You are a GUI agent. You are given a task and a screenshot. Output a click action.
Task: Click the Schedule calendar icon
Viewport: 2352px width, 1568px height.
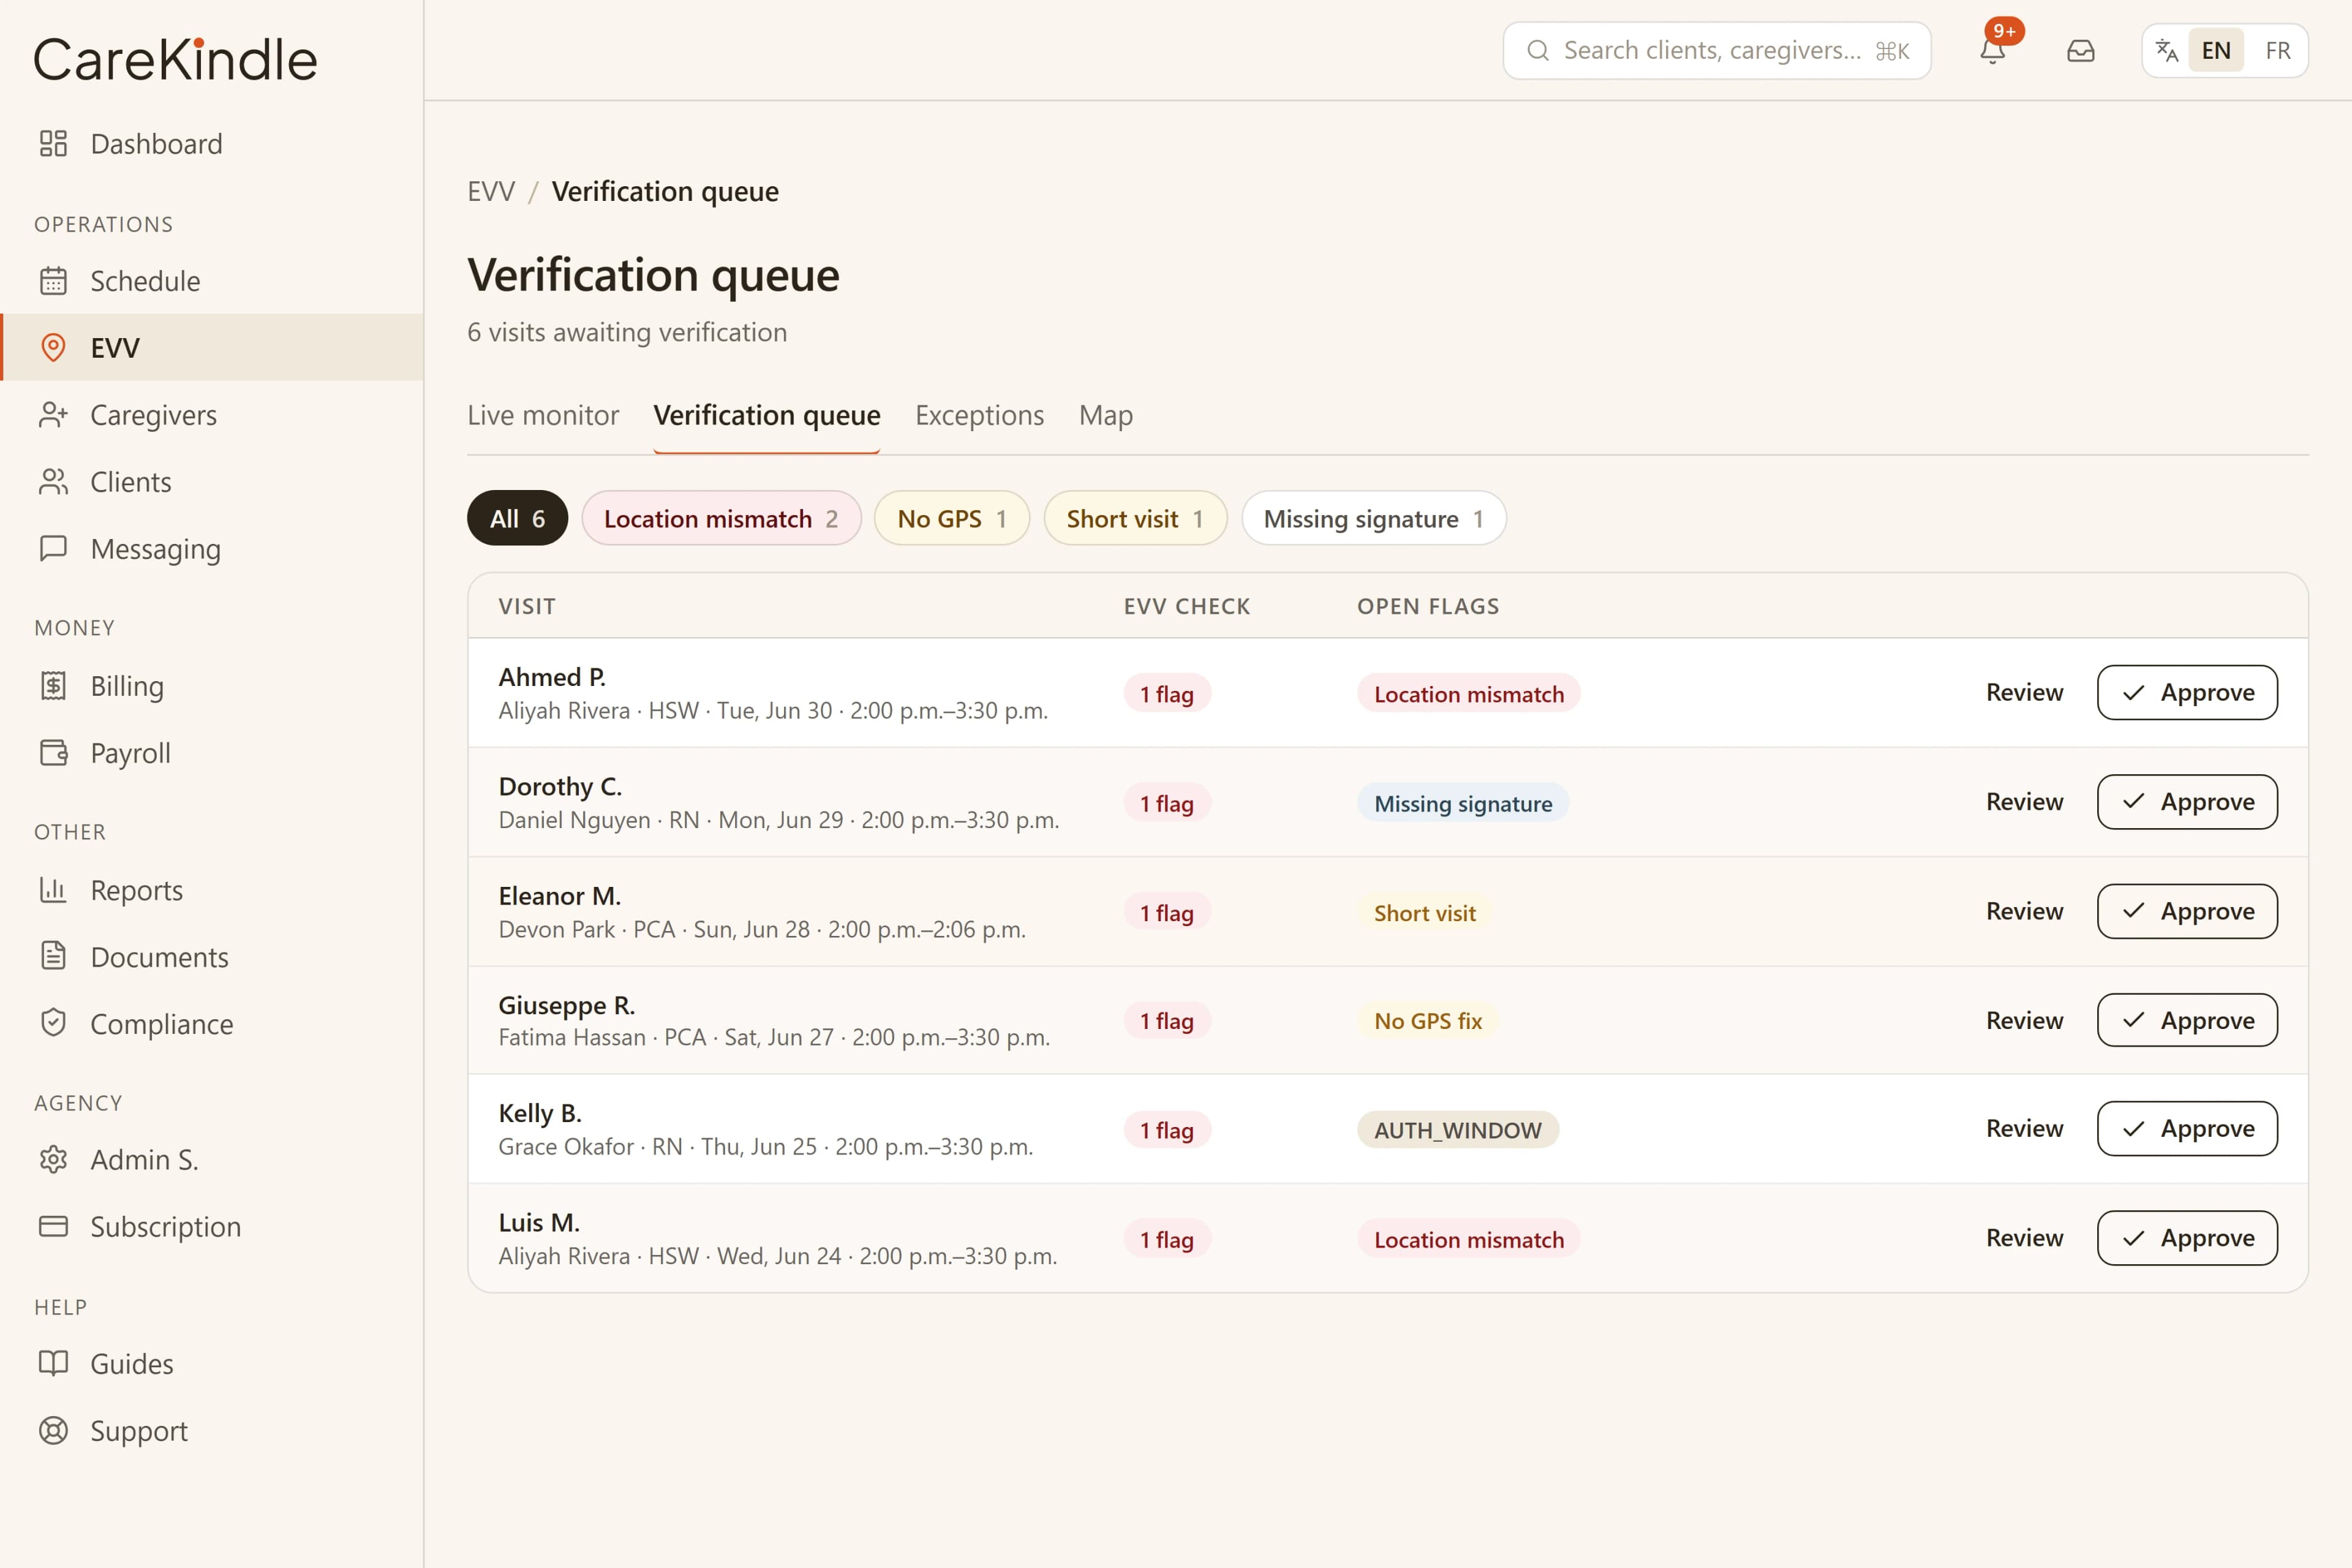tap(53, 281)
